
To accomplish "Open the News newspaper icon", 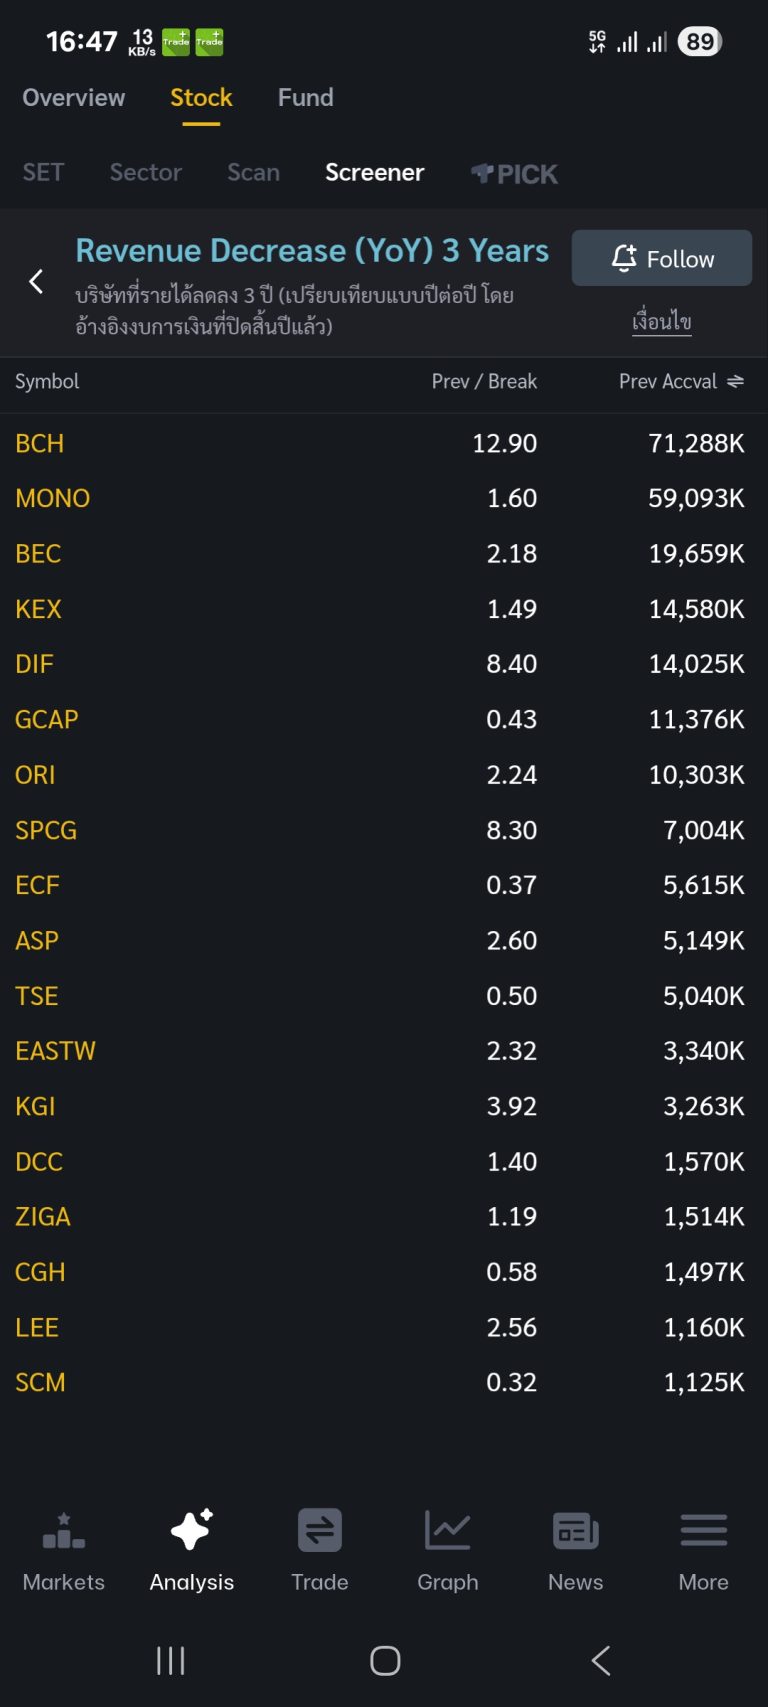I will pyautogui.click(x=575, y=1531).
